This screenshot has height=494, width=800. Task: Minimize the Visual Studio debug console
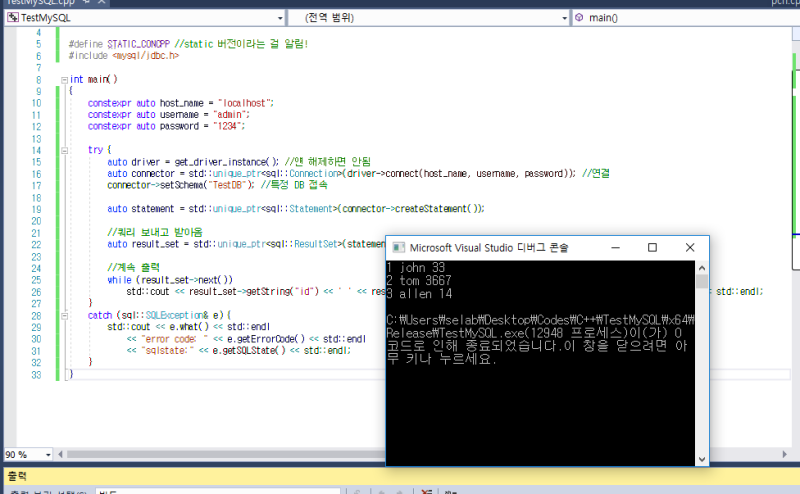(x=615, y=247)
